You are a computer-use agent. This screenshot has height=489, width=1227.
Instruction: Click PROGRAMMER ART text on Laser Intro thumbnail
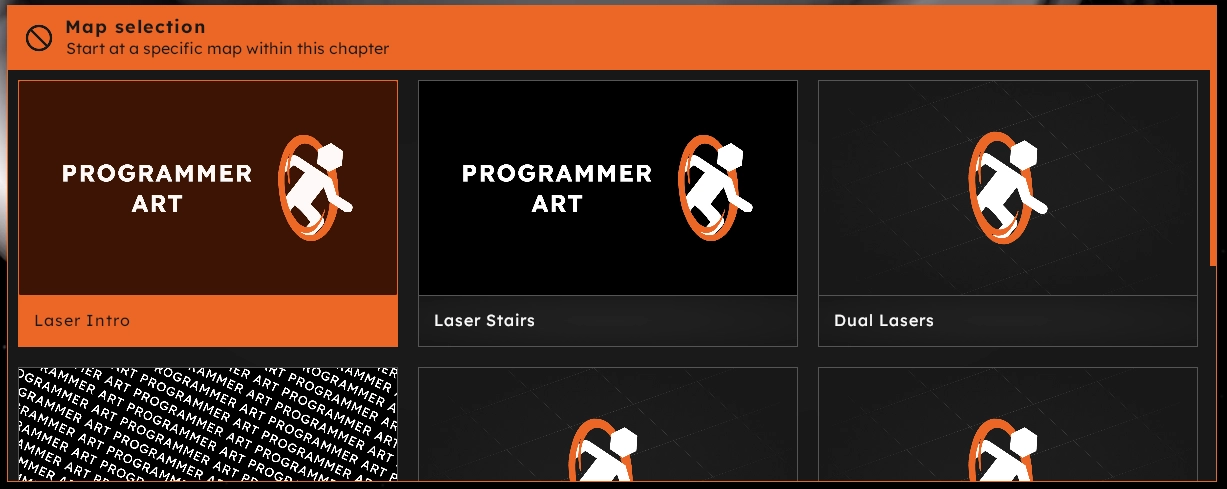coord(157,188)
